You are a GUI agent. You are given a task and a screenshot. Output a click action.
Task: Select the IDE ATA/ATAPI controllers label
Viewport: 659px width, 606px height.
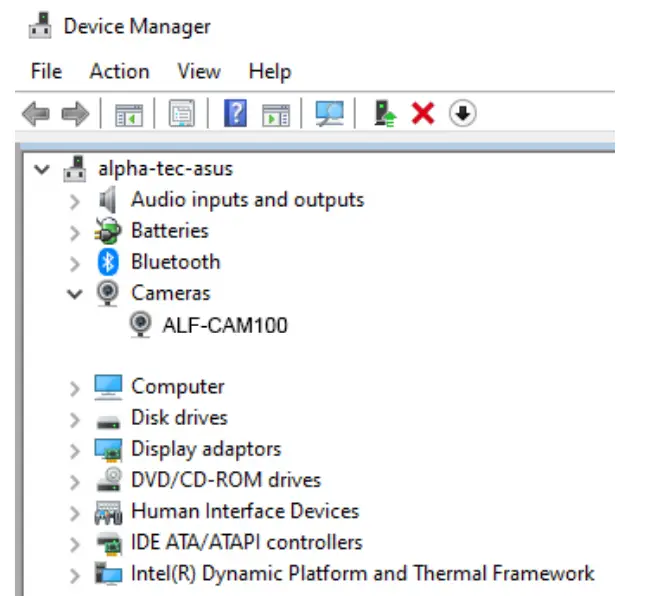(x=247, y=542)
